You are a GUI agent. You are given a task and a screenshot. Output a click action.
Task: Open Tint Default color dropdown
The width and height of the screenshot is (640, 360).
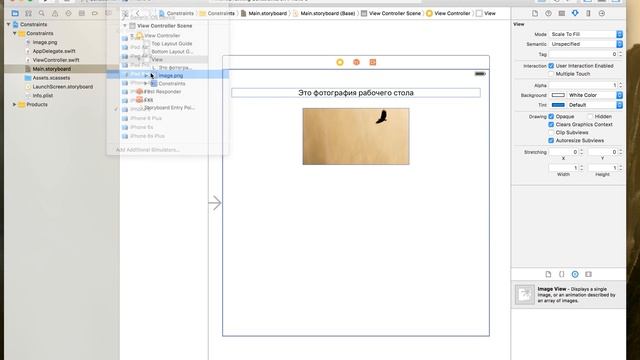(595, 105)
